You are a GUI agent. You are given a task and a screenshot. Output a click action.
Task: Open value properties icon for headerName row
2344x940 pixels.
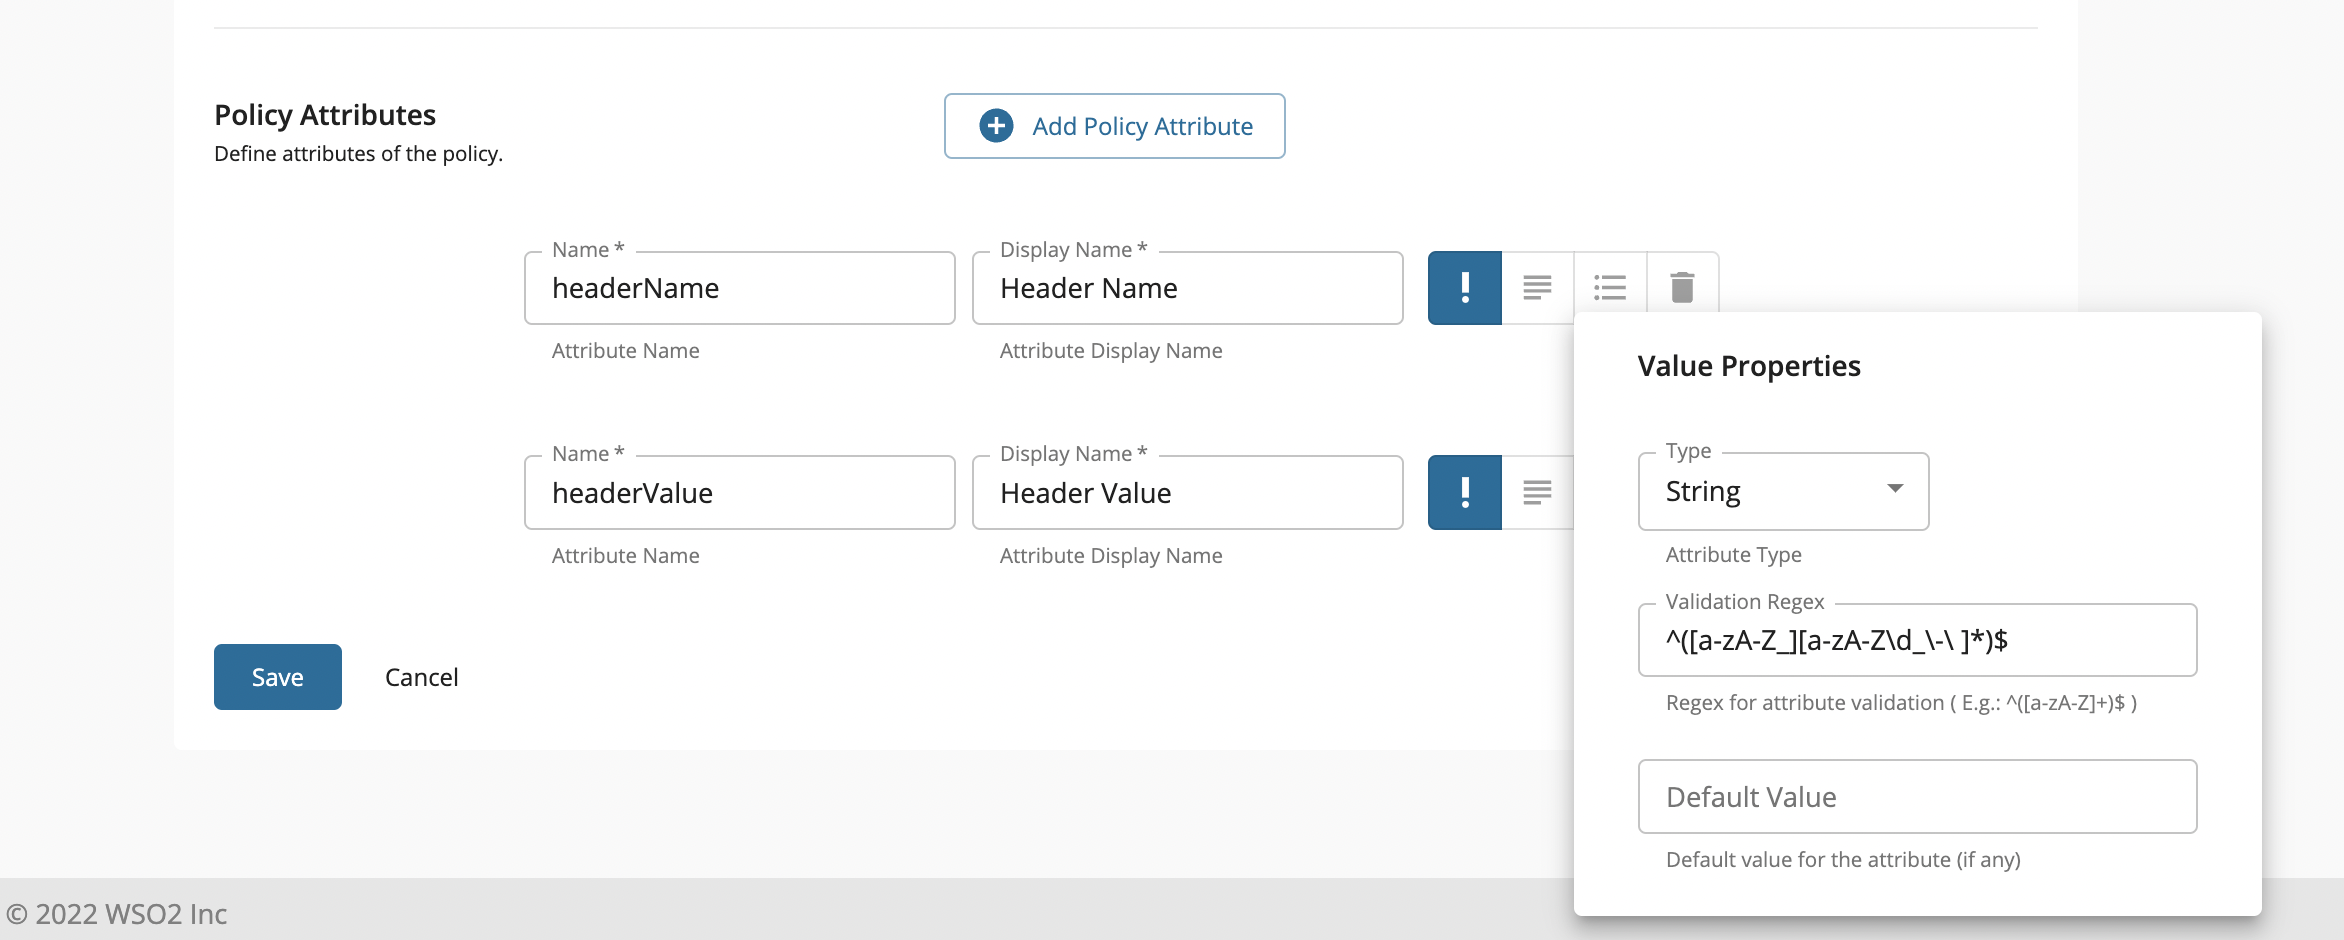[1610, 288]
